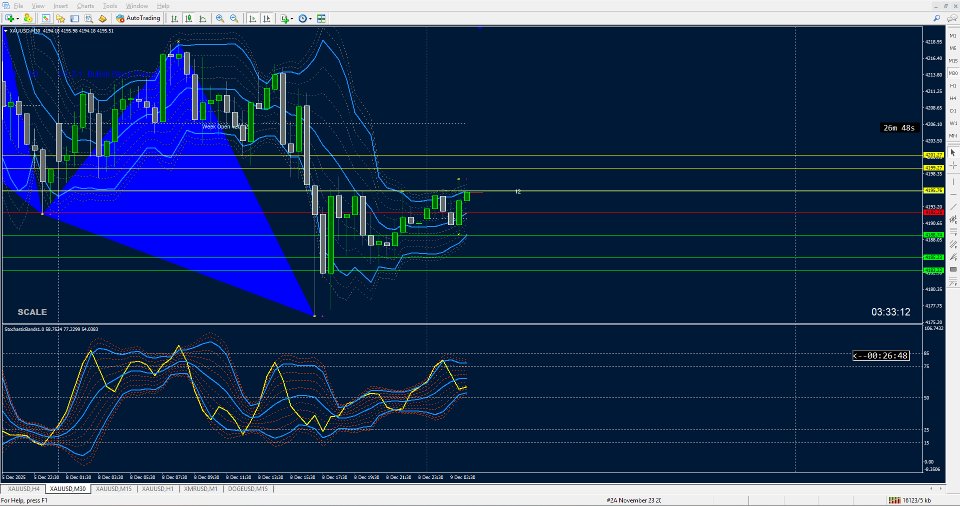This screenshot has height=506, width=960.
Task: Select the horizontal line drawing tool
Action: 953,194
